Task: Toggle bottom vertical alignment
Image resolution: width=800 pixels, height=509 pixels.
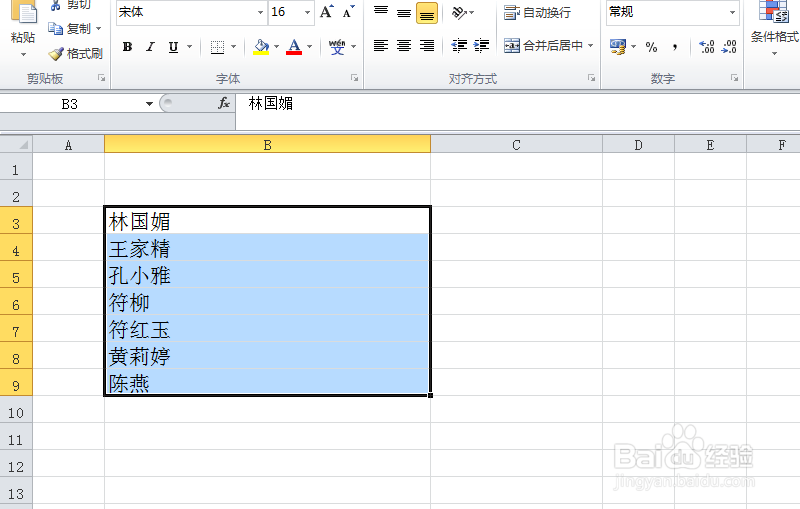Action: (427, 12)
